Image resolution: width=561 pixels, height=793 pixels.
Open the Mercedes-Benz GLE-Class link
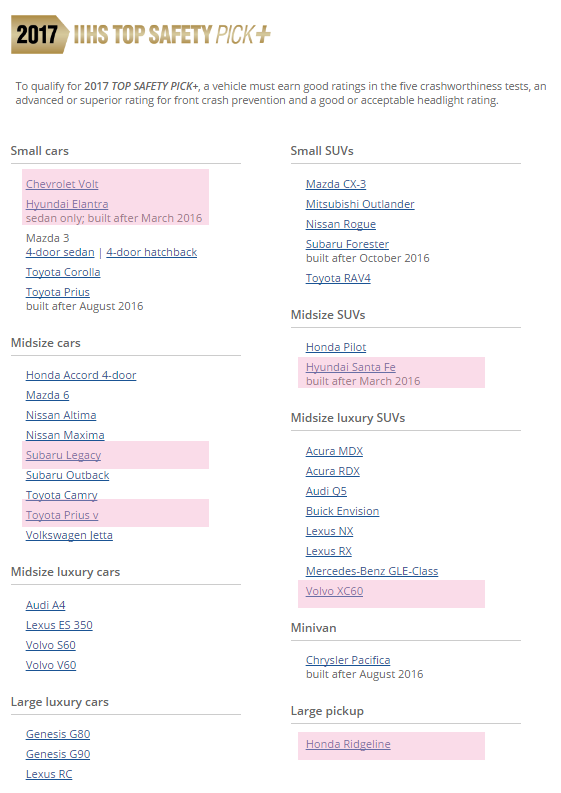coord(372,571)
